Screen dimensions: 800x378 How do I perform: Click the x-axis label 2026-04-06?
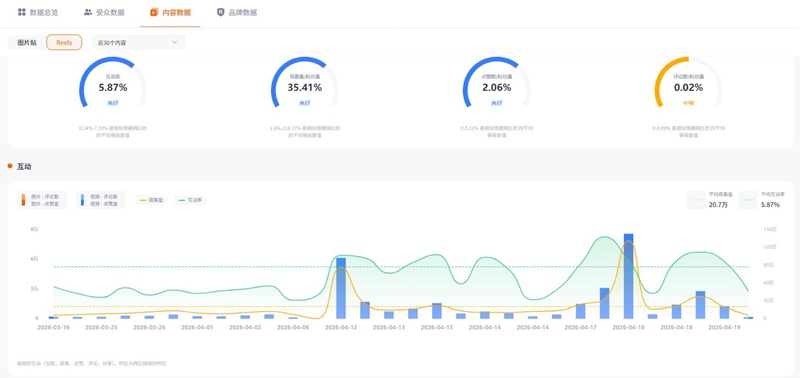coord(293,327)
